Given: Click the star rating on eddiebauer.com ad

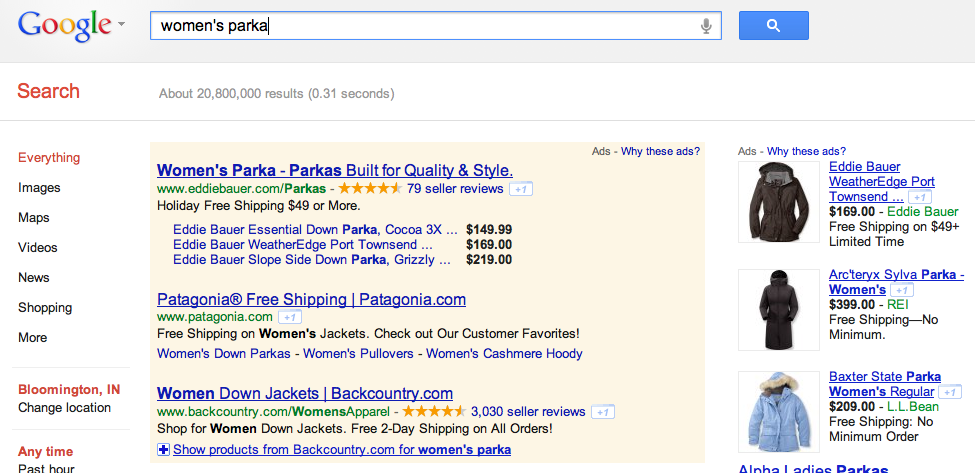Looking at the screenshot, I should tap(371, 188).
